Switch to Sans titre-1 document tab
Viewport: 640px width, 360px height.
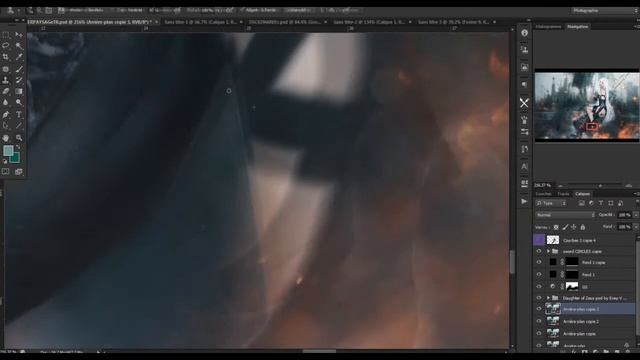(200, 22)
